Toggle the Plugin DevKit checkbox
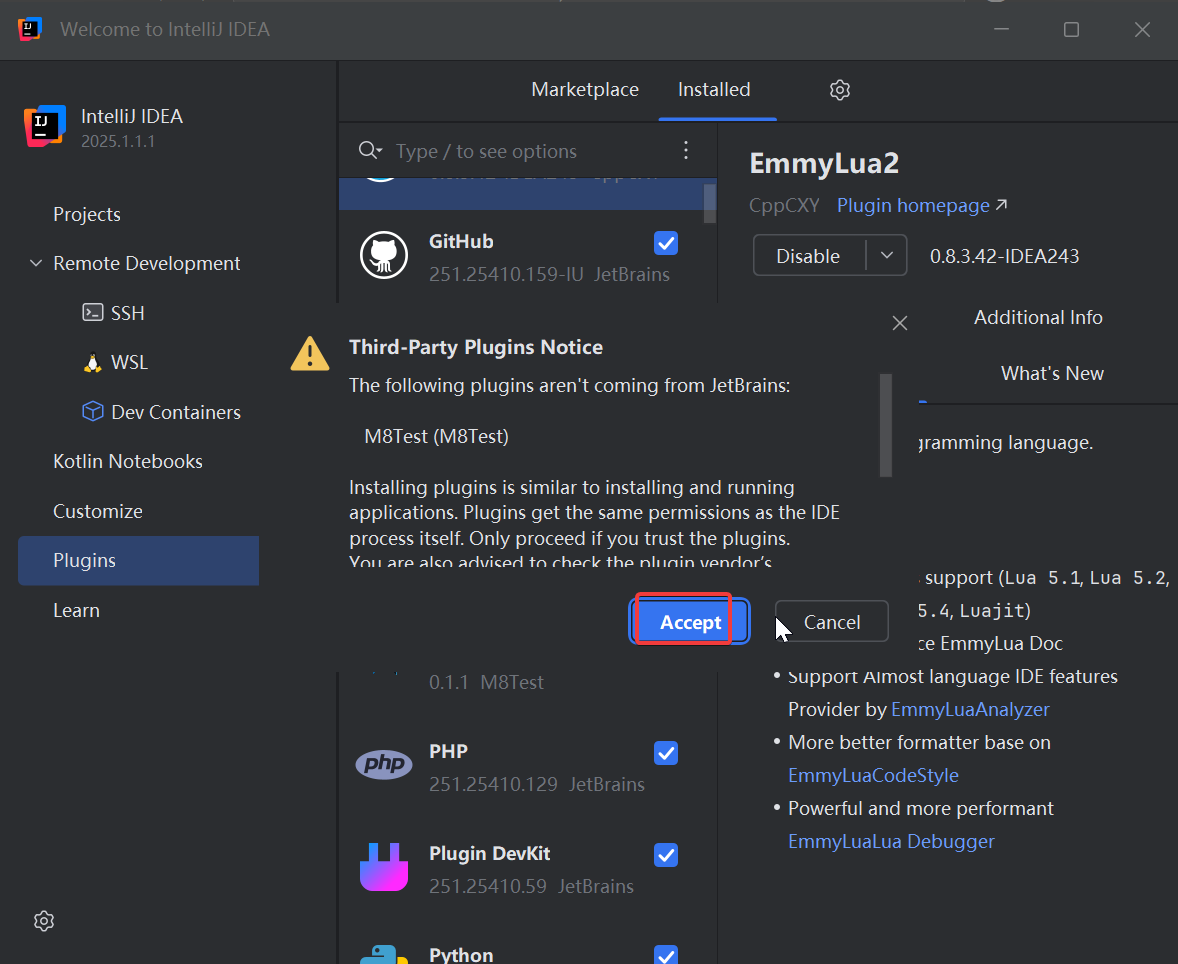This screenshot has height=964, width=1178. click(665, 855)
